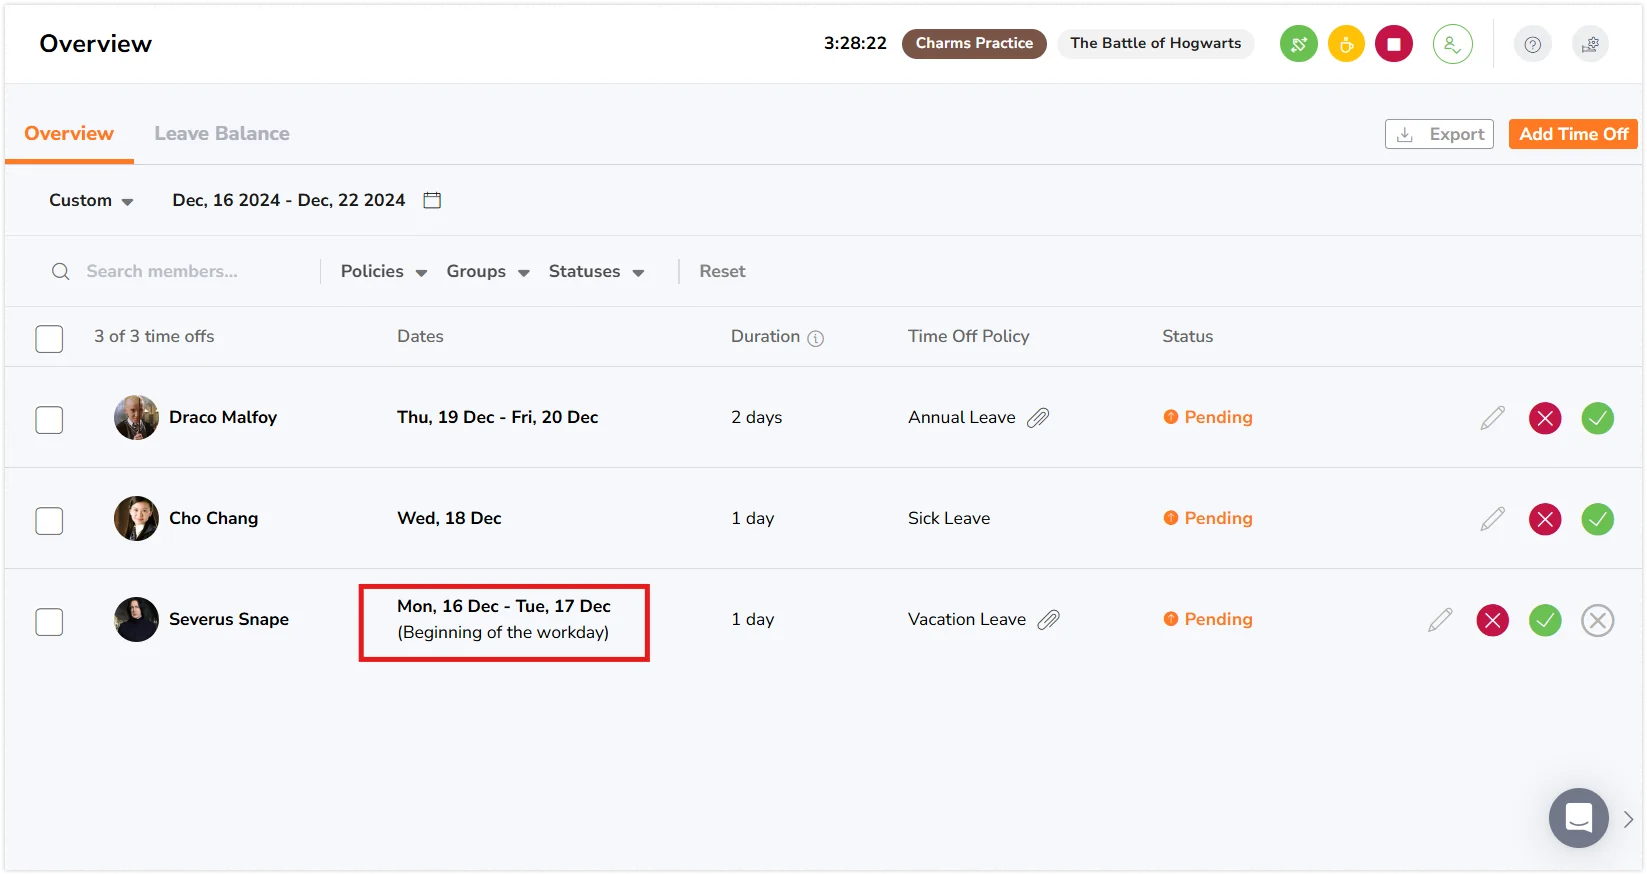This screenshot has width=1647, height=875.
Task: Open the help question mark icon
Action: [1532, 44]
